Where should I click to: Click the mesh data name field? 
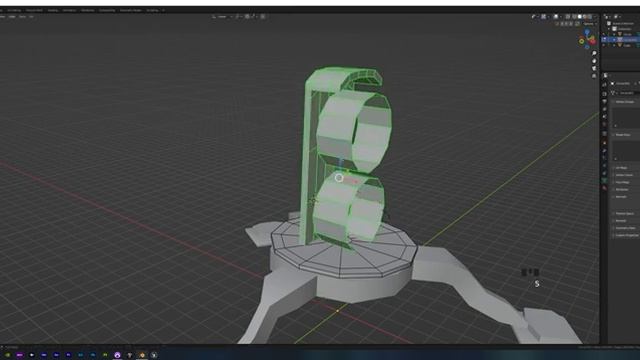pyautogui.click(x=626, y=93)
